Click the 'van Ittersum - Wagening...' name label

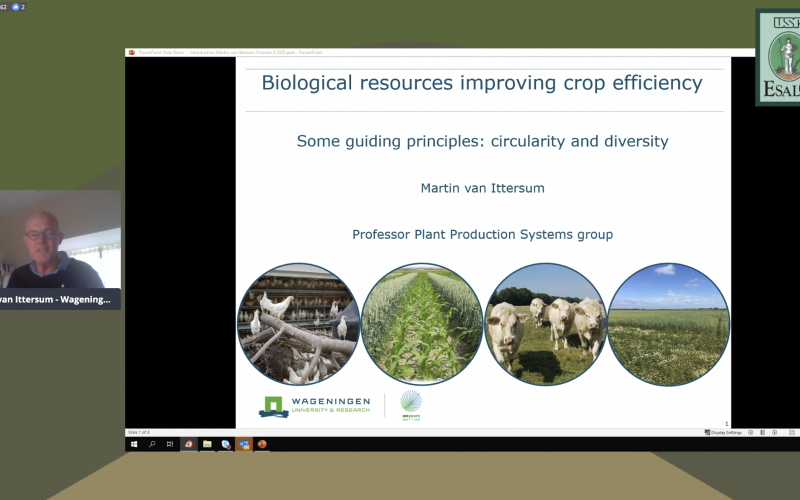tap(55, 299)
